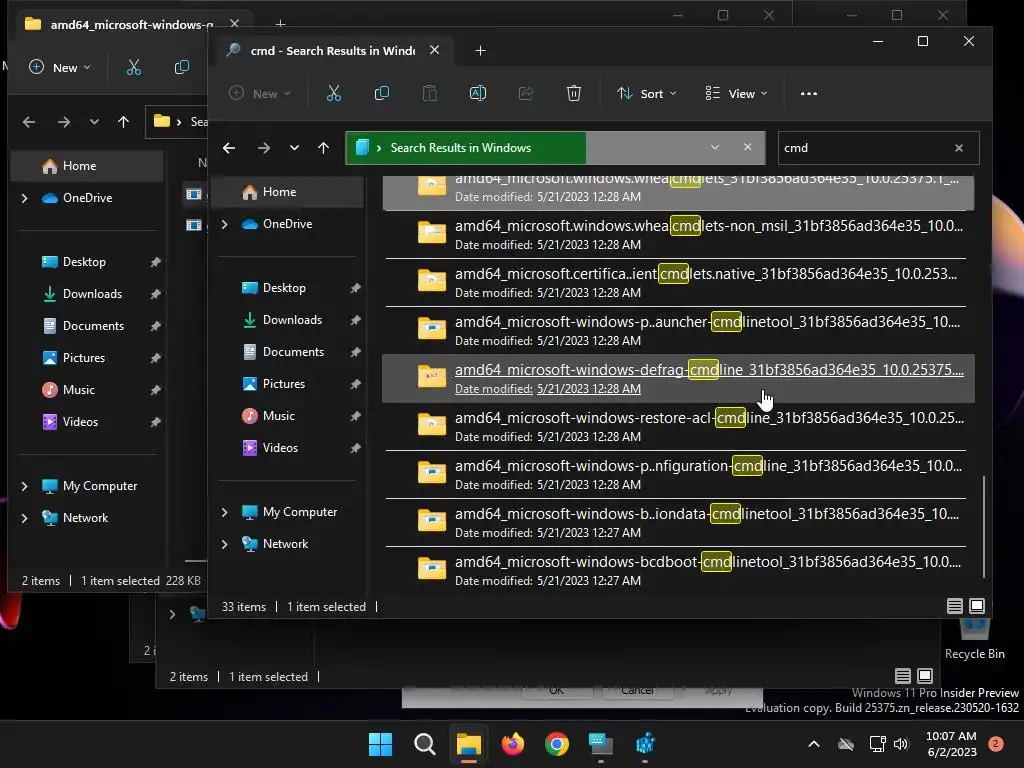Go up one level in back amd64 window
The height and width of the screenshot is (768, 1024).
tap(123, 121)
